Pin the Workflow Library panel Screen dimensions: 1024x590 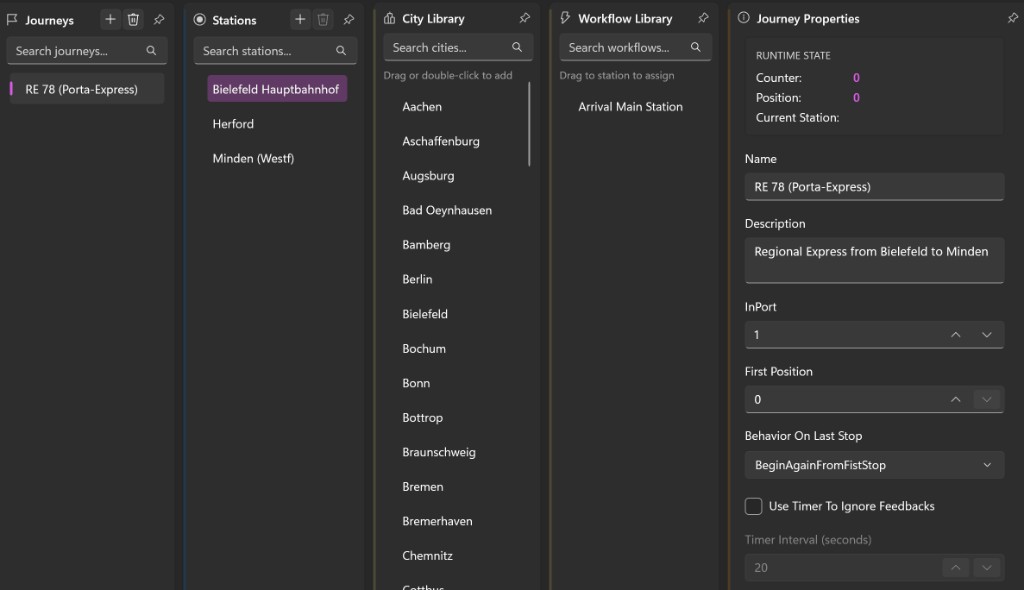tap(703, 18)
